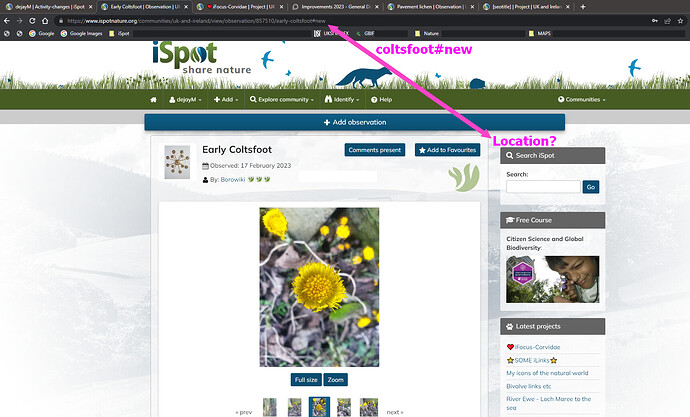Go to previous image with « prev

pos(243,412)
